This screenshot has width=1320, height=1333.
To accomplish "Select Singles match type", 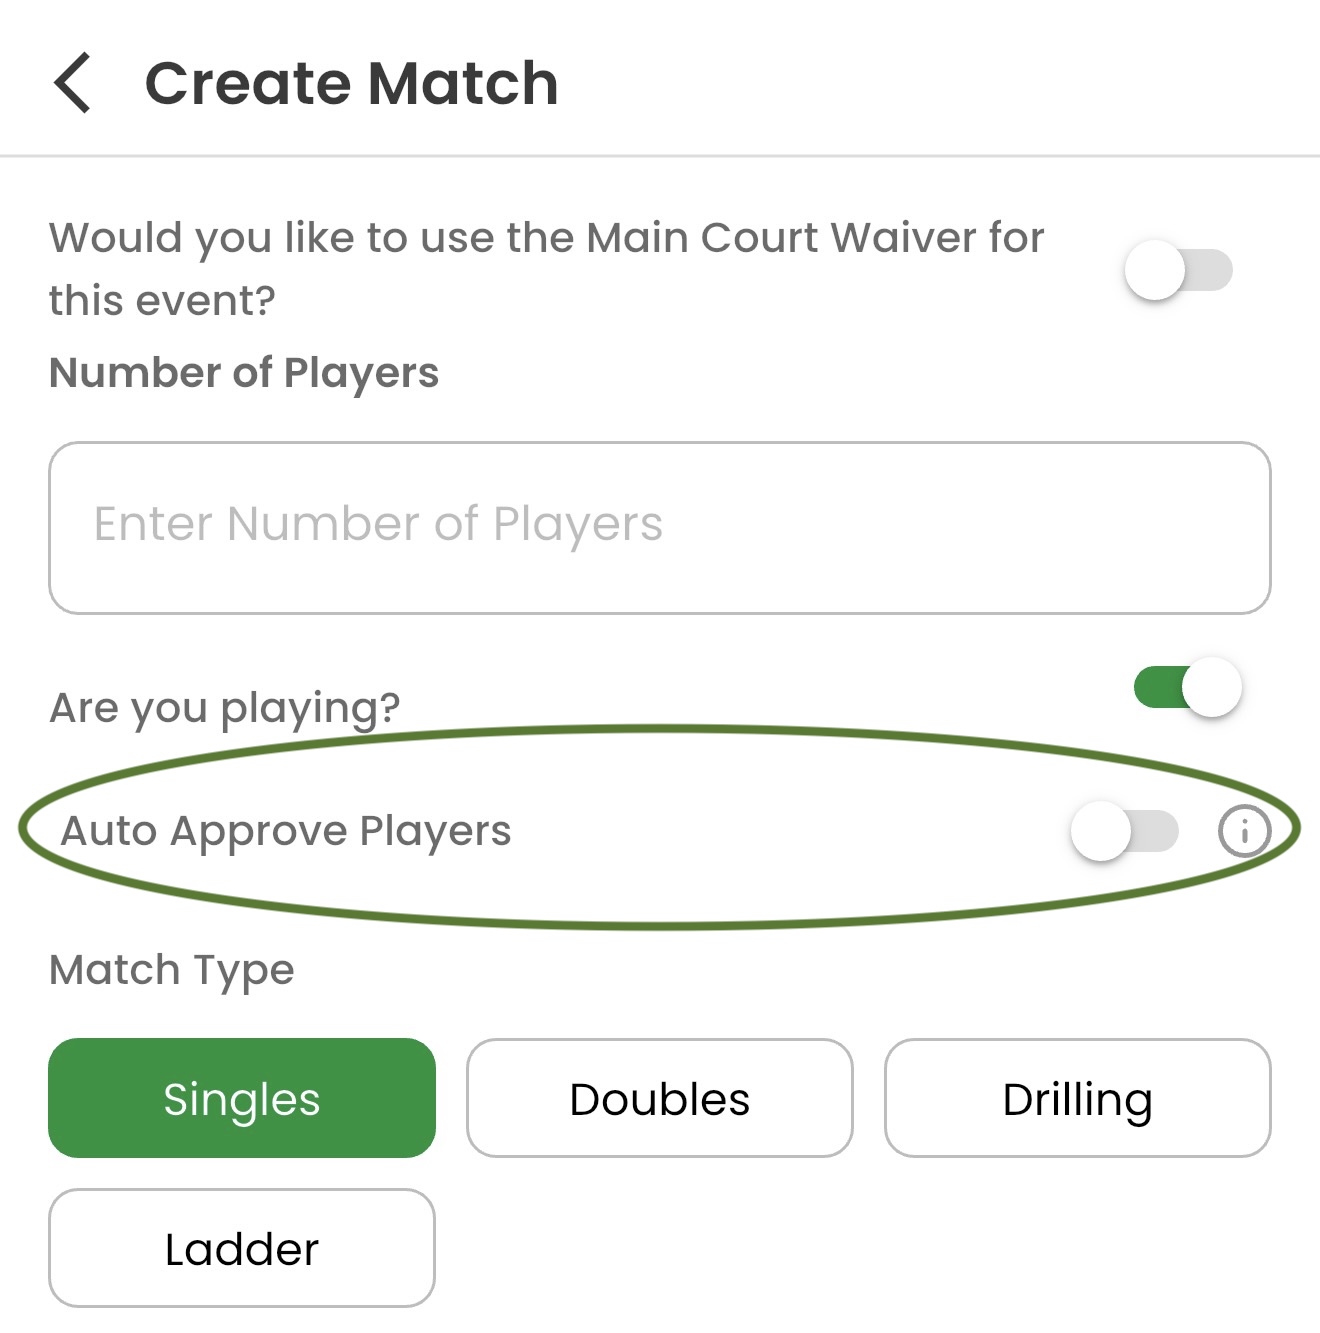I will pos(242,1098).
